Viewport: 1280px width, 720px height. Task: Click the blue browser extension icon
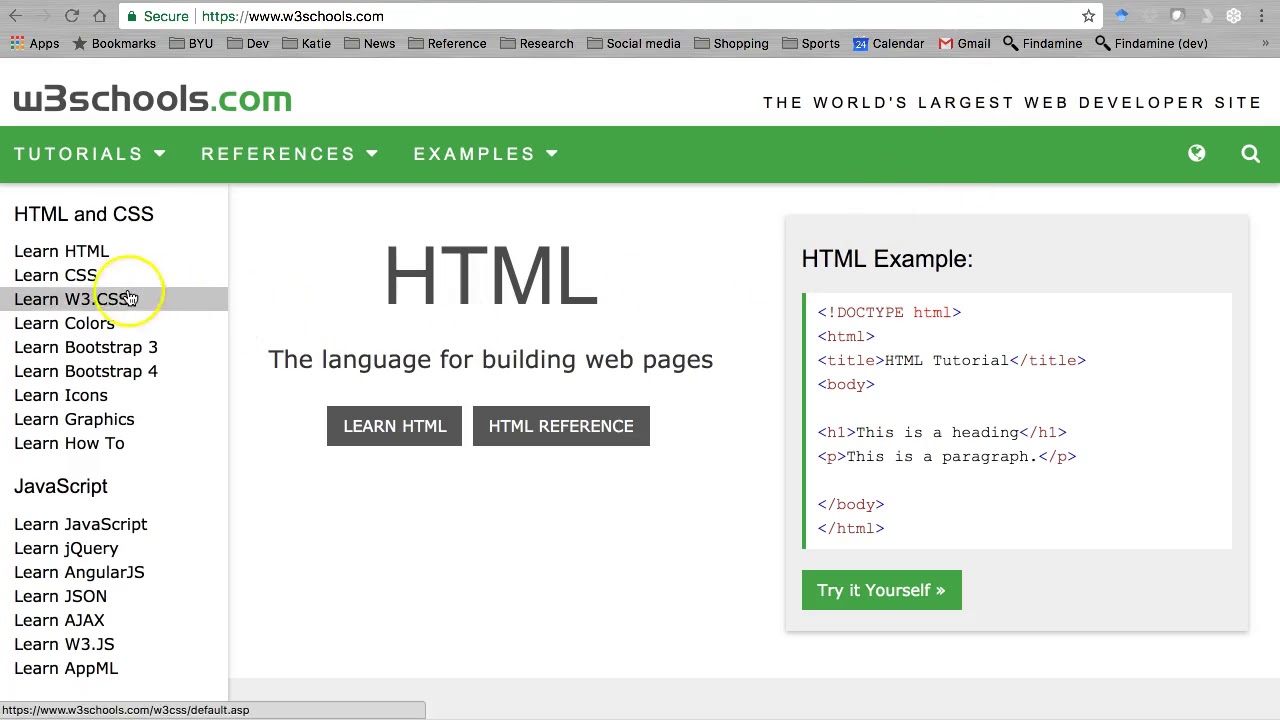pyautogui.click(x=1121, y=16)
